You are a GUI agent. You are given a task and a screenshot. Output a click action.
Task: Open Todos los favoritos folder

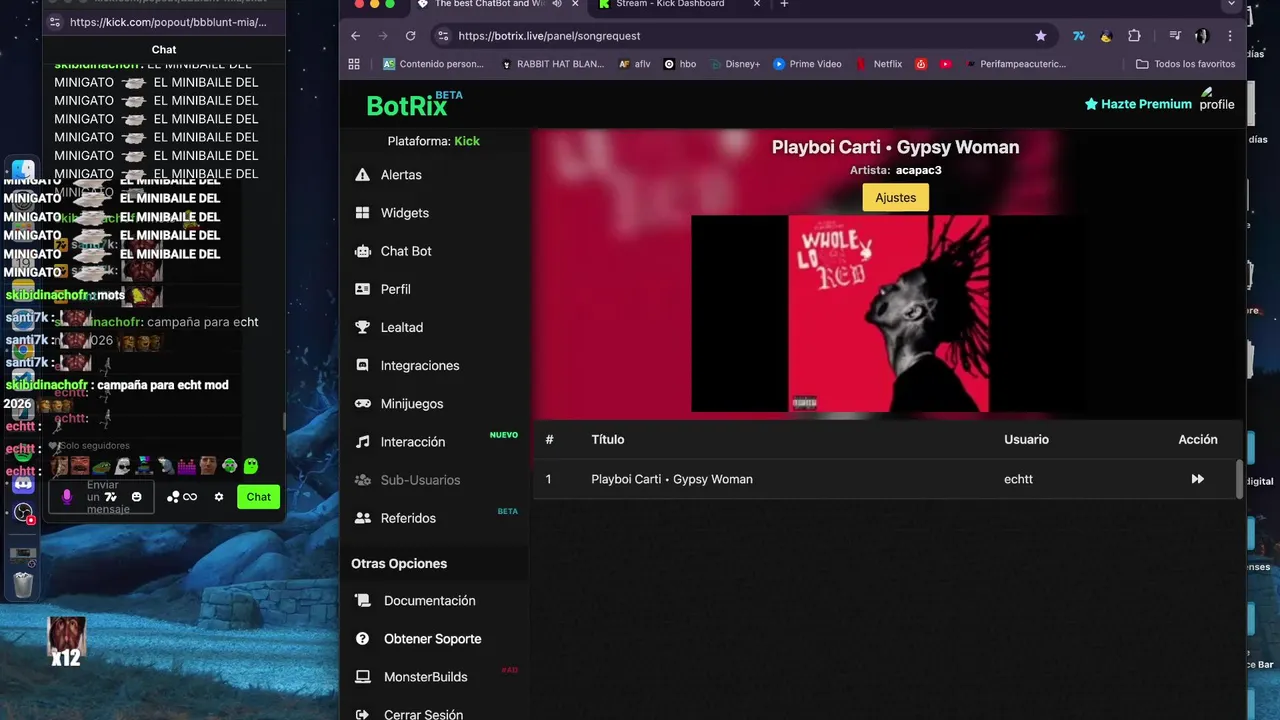click(x=1186, y=64)
